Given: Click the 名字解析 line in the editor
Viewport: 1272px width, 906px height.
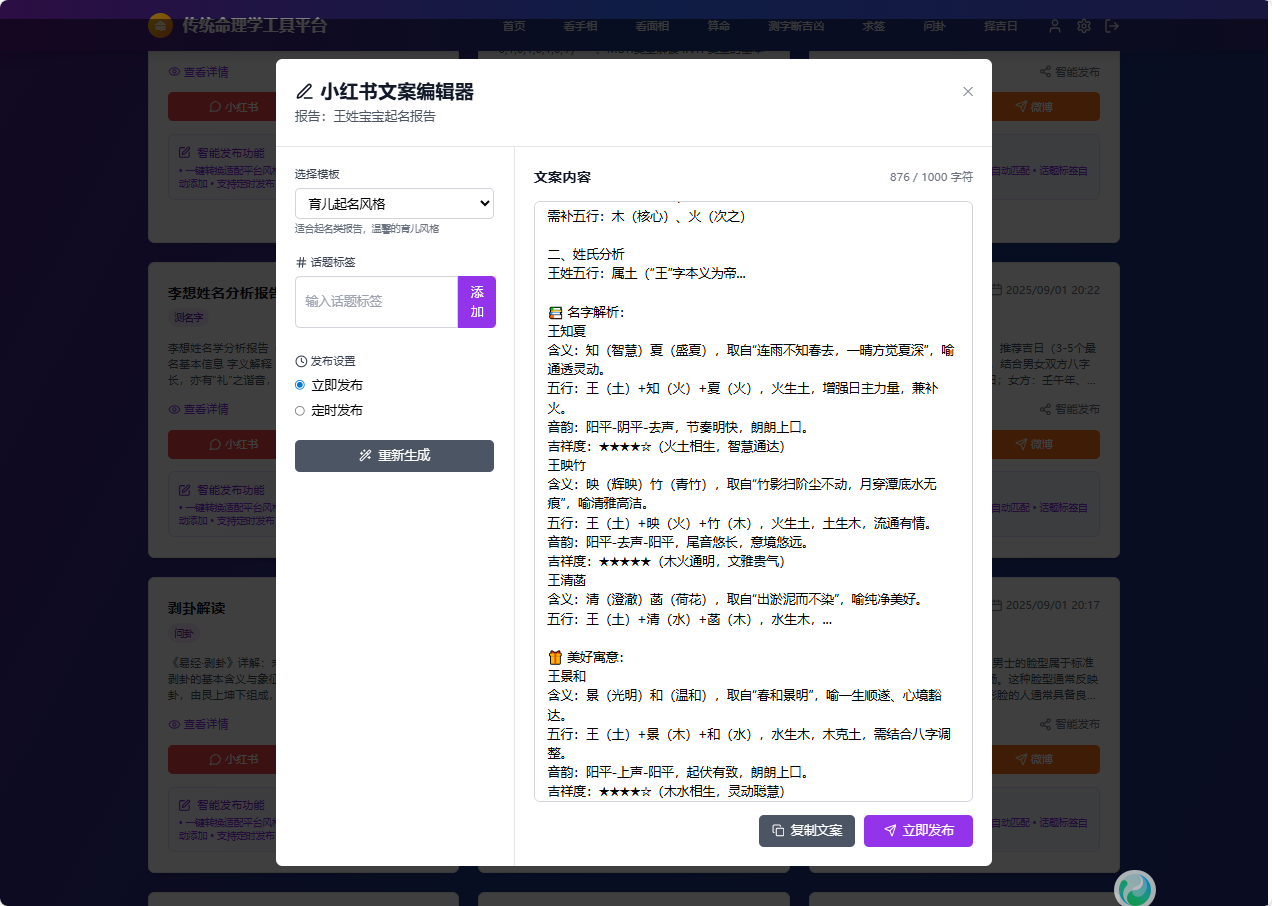Looking at the screenshot, I should pyautogui.click(x=586, y=312).
